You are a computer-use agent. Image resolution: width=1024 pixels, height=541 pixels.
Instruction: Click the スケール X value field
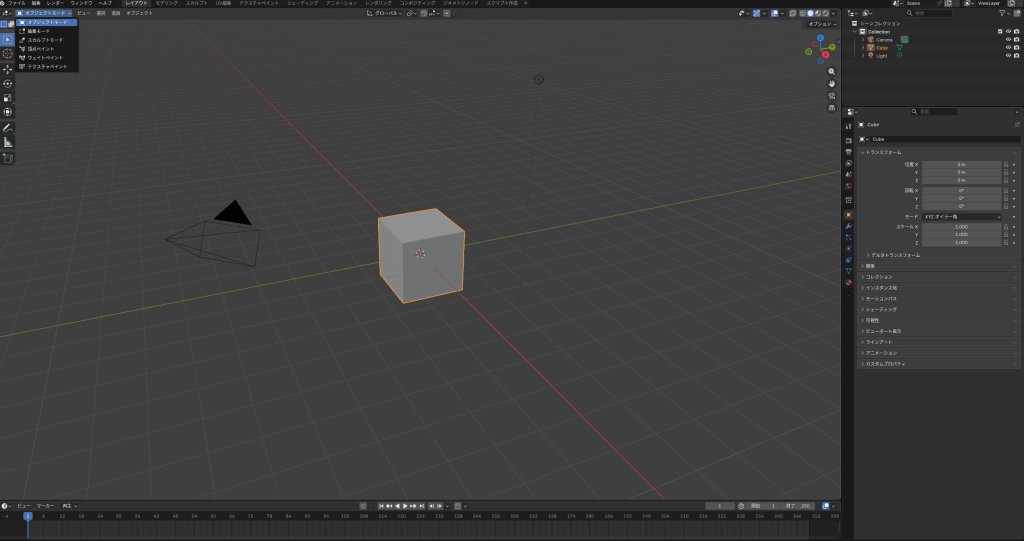pyautogui.click(x=961, y=227)
